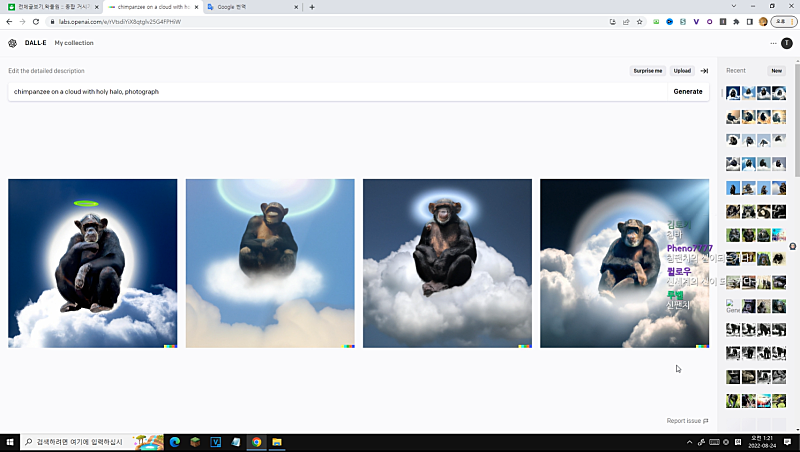Click the install app icon in address bar
The width and height of the screenshot is (800, 452).
coord(613,22)
